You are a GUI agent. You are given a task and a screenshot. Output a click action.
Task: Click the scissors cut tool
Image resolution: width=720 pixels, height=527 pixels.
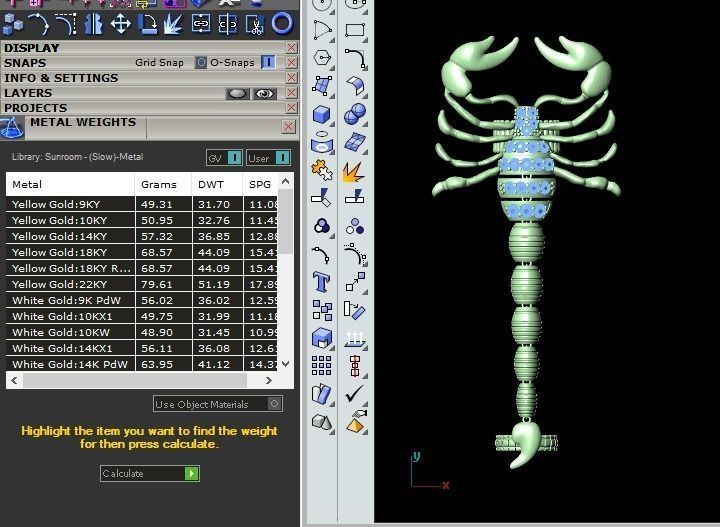(254, 24)
